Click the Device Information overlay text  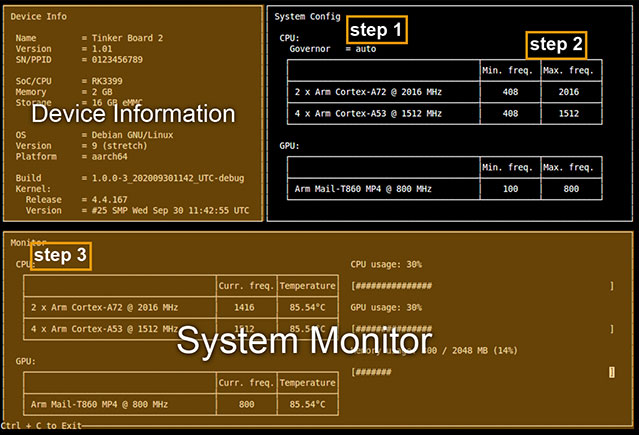(133, 113)
